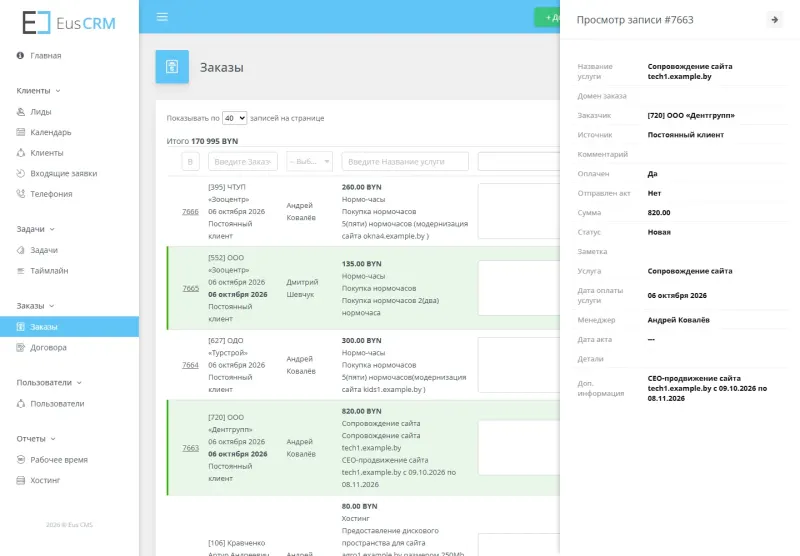
Task: Collapse the Заказы sidebar section
Action: point(35,306)
